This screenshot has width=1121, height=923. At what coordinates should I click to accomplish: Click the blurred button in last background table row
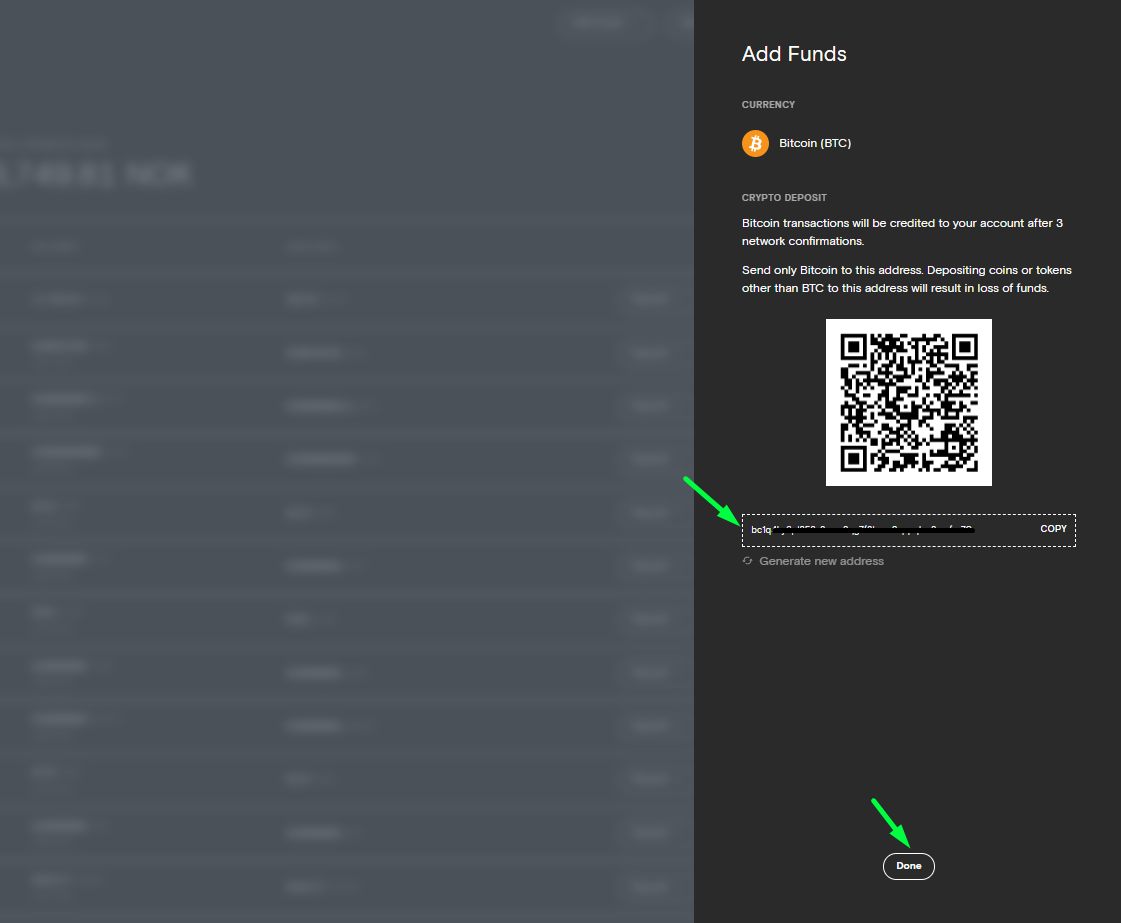click(649, 884)
